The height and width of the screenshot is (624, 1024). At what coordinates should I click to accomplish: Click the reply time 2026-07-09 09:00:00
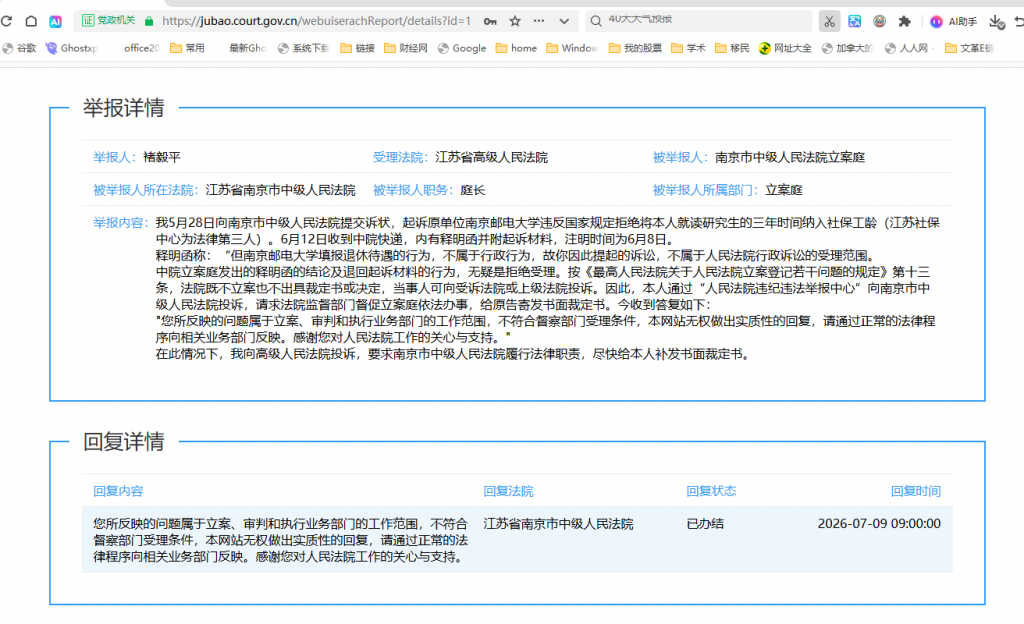879,524
